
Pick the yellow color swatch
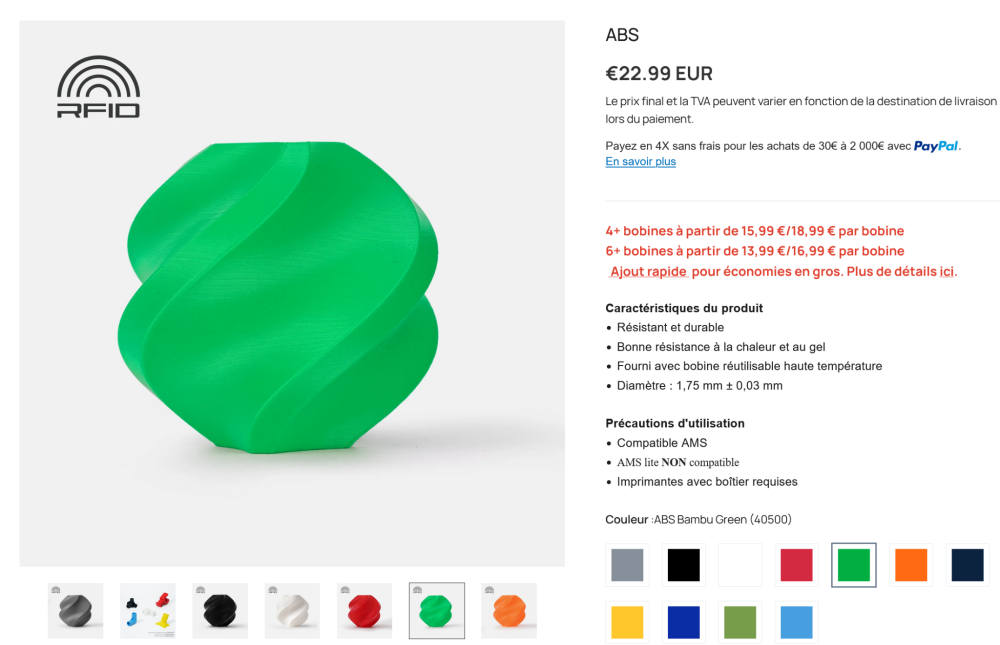click(x=627, y=622)
